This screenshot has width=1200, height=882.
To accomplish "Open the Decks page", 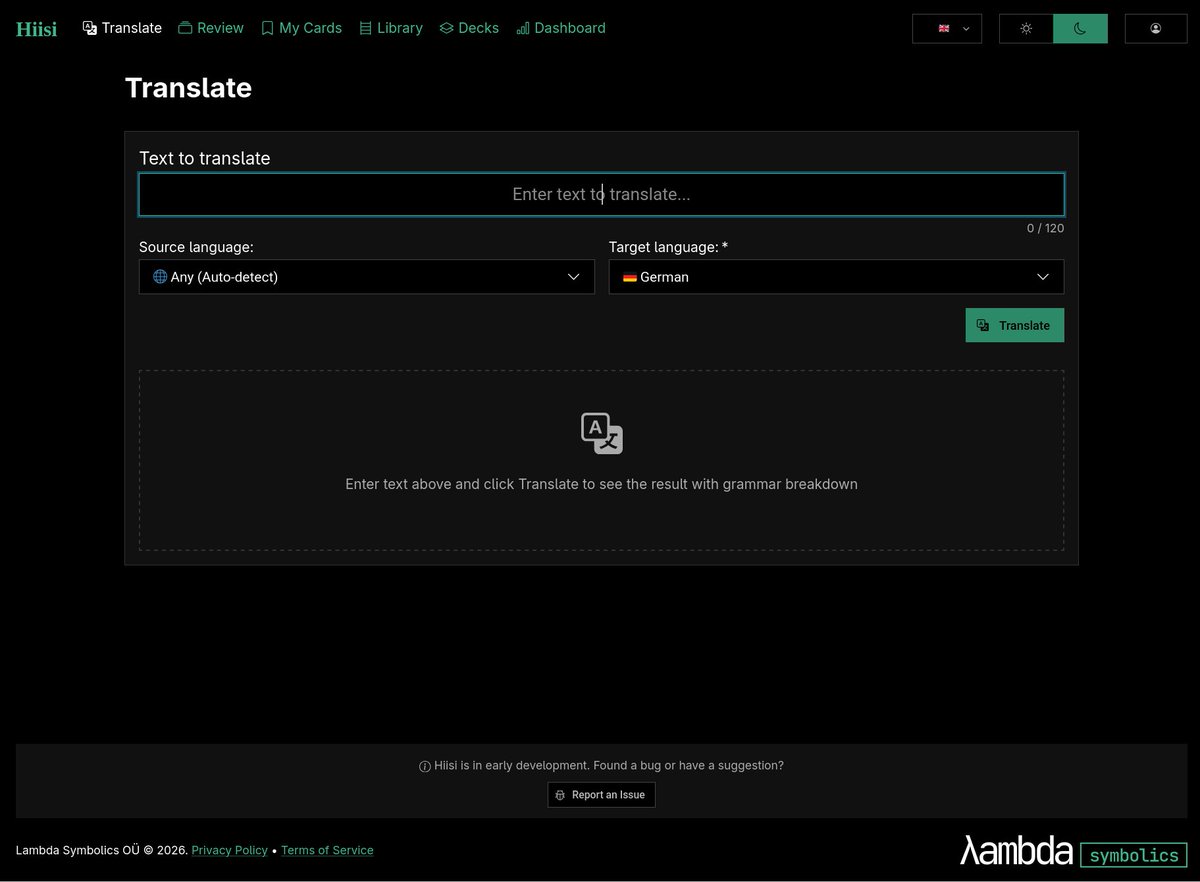I will click(x=469, y=28).
